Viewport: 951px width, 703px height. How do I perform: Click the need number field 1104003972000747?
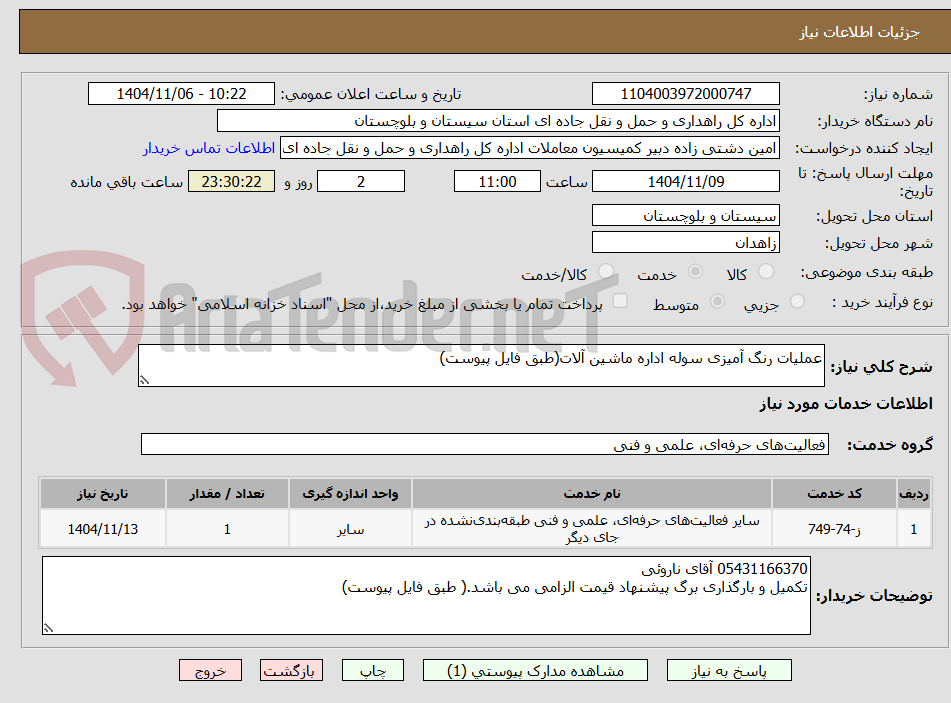click(685, 94)
